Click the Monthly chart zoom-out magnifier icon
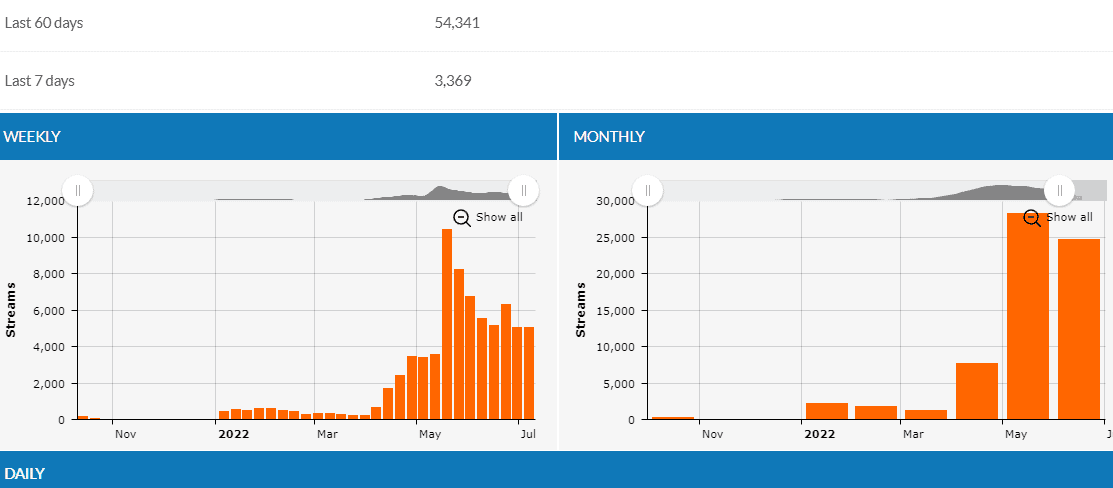The height and width of the screenshot is (488, 1113). pos(1032,217)
